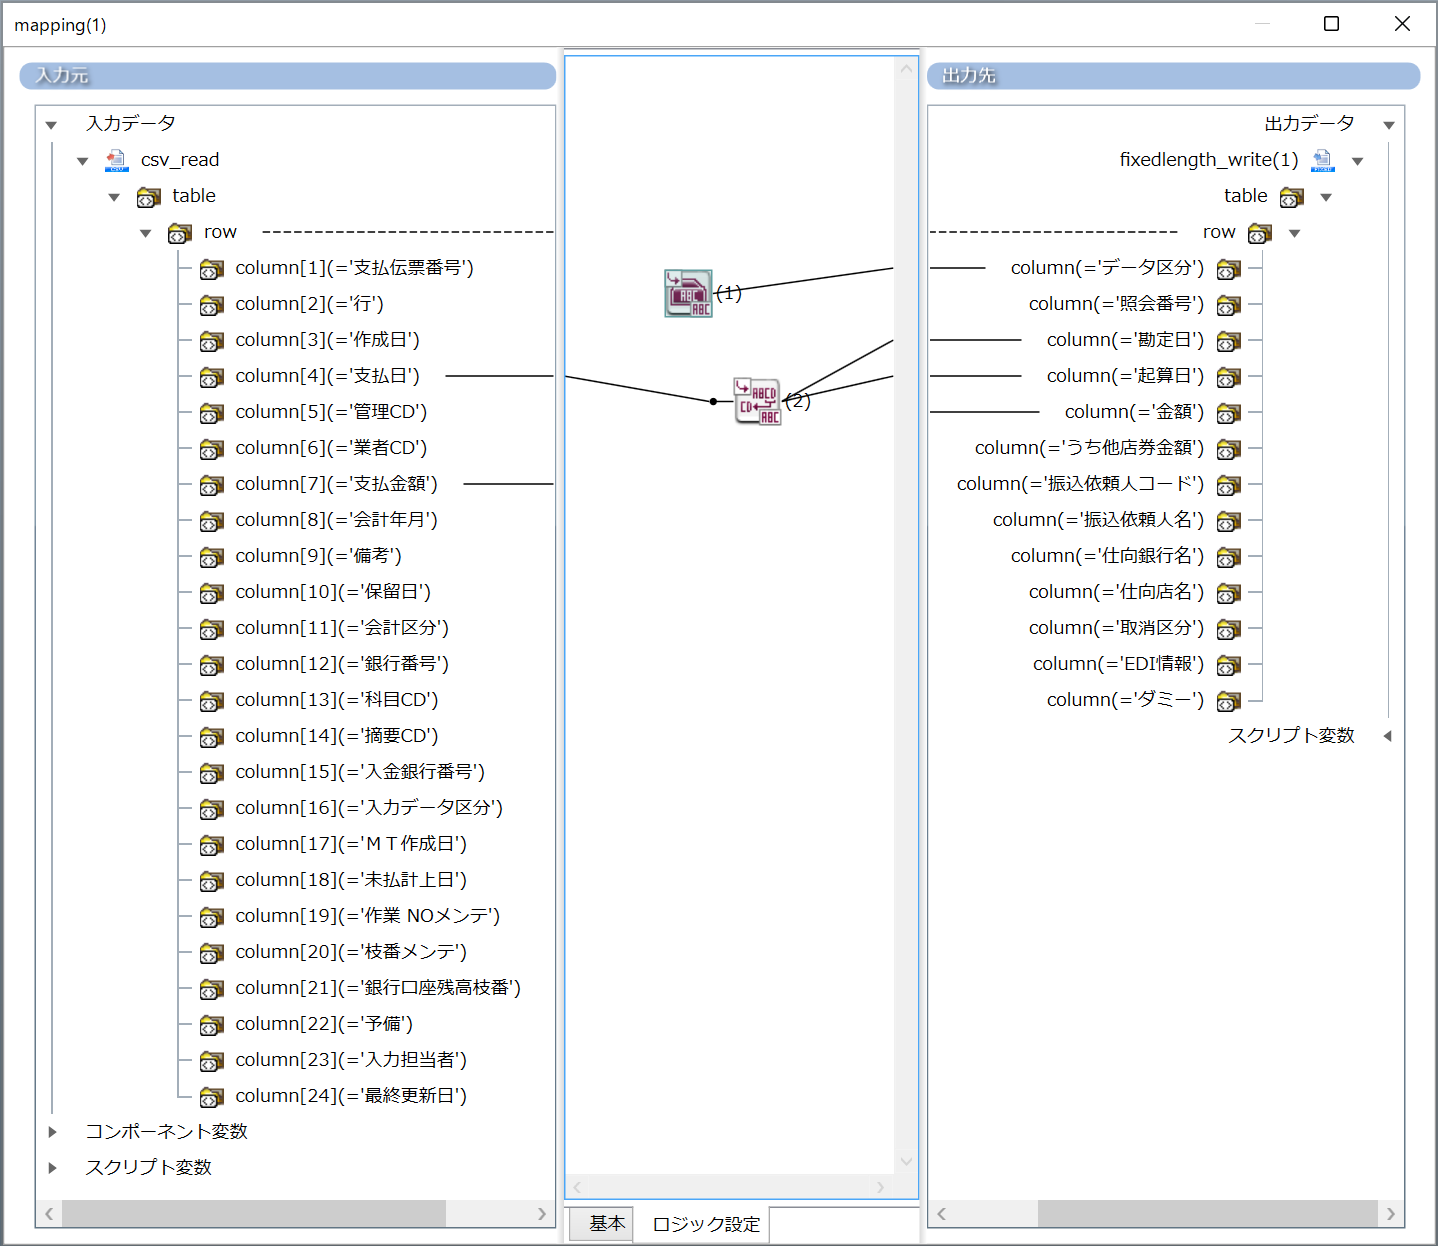Click icon of output column EDI情報
The image size is (1438, 1246).
click(x=1229, y=665)
